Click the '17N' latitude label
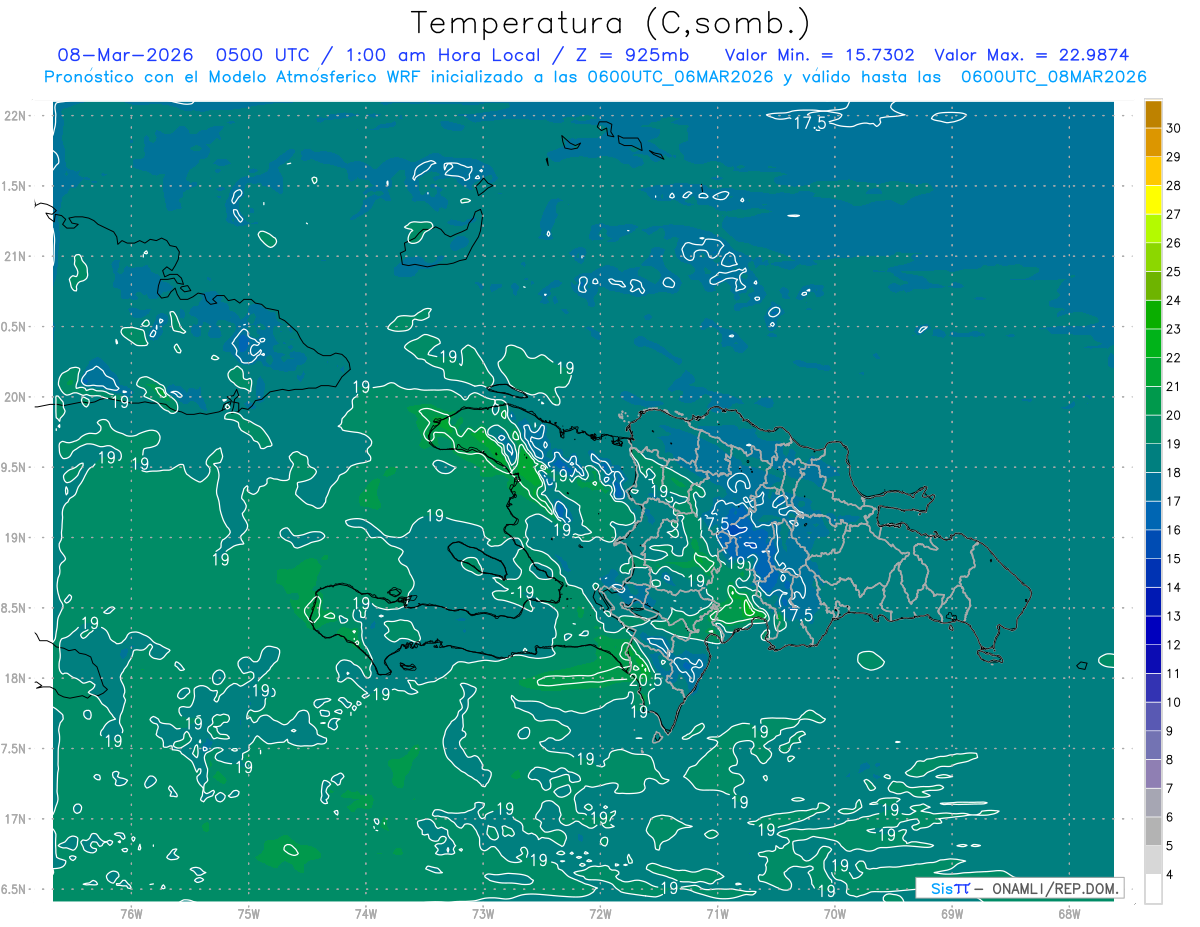Screen dimensions: 1200x927 [x=16, y=819]
